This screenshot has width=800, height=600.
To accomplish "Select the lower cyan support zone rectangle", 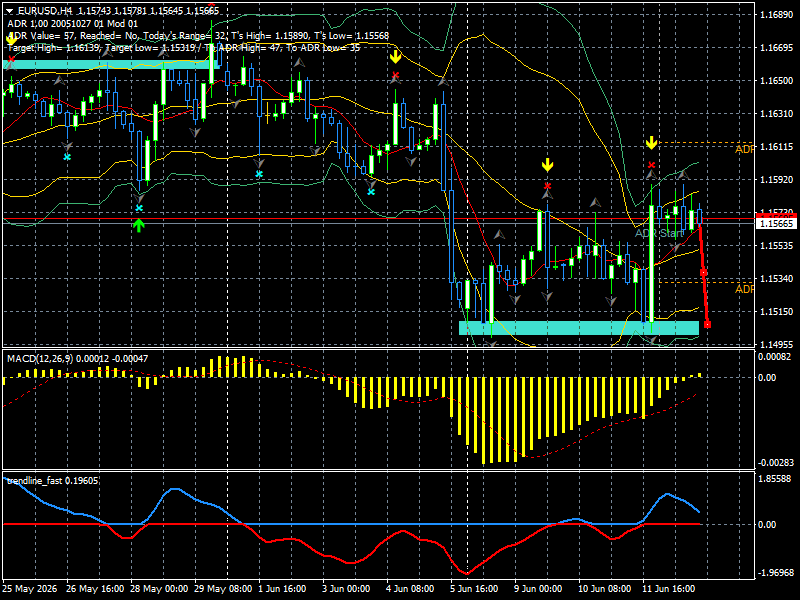I will point(579,328).
